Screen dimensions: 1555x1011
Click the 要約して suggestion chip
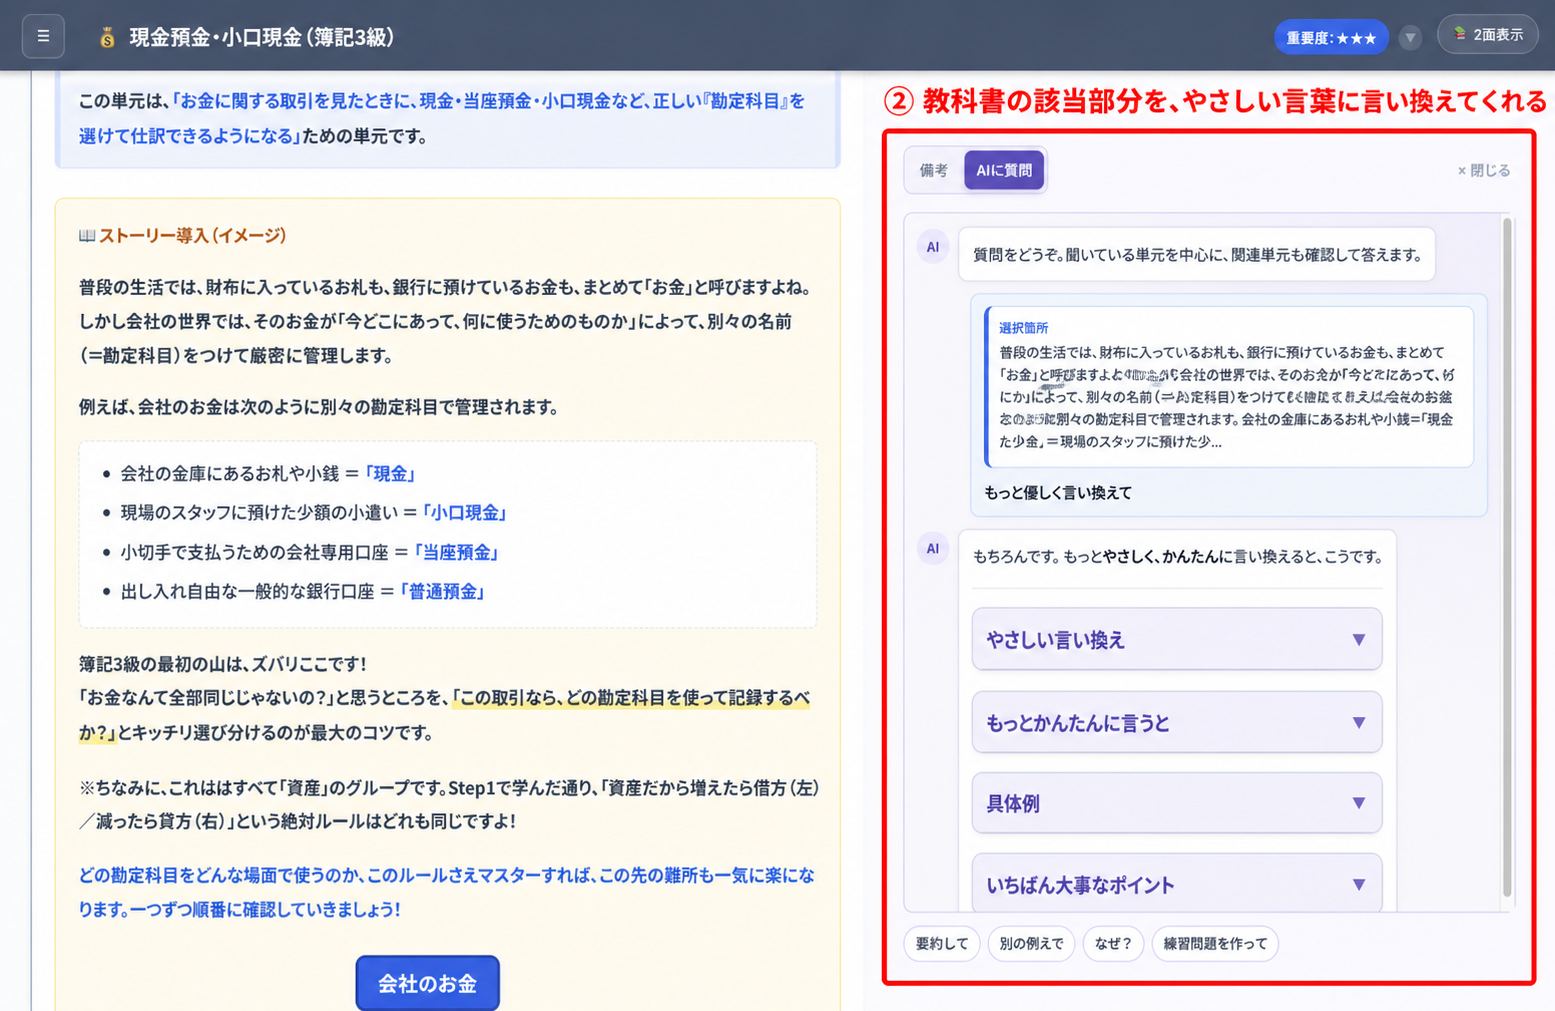coord(942,943)
